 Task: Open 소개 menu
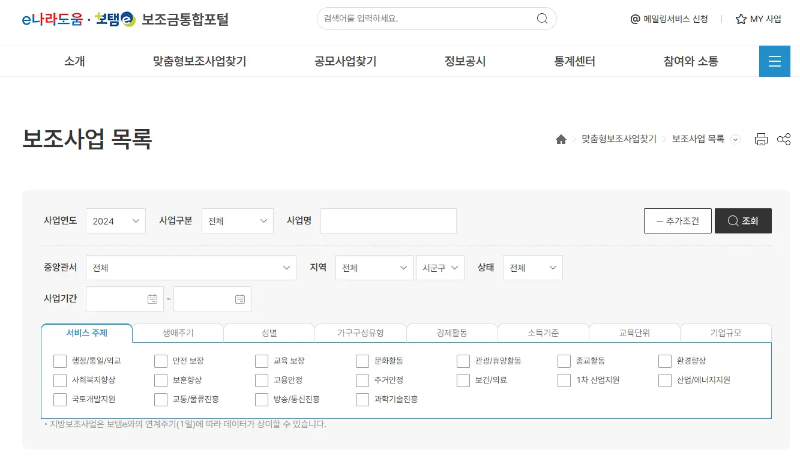74,61
